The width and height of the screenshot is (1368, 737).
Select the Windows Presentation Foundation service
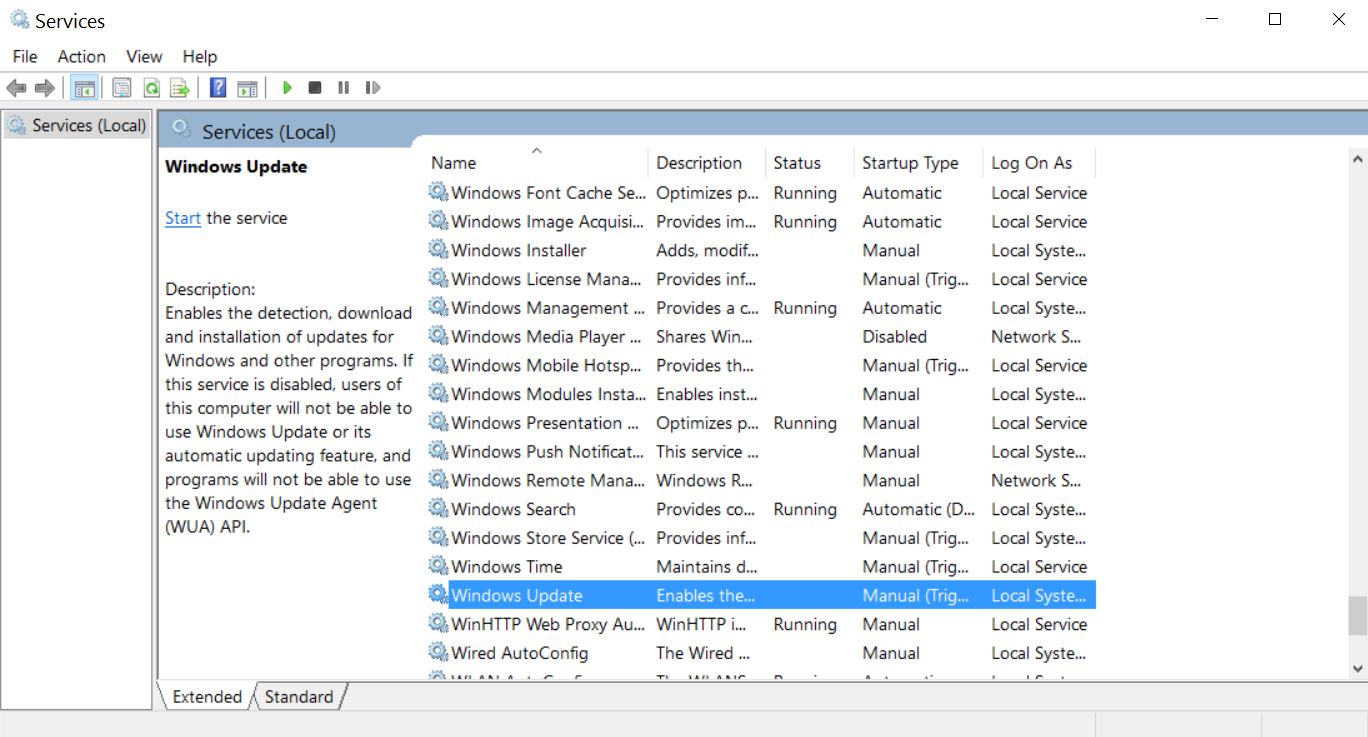tap(761, 423)
